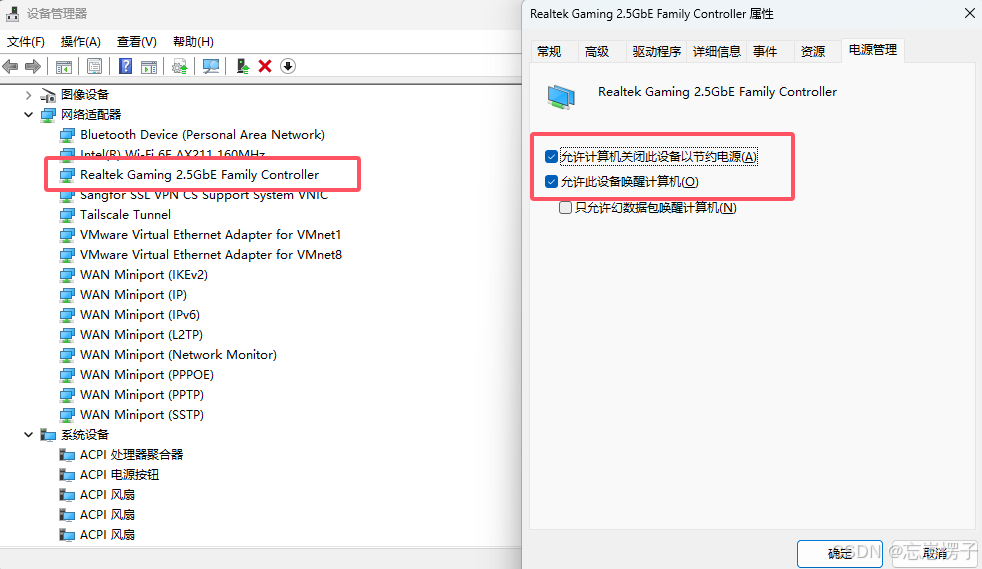Open the 文件(F) menu
The width and height of the screenshot is (982, 569).
26,42
